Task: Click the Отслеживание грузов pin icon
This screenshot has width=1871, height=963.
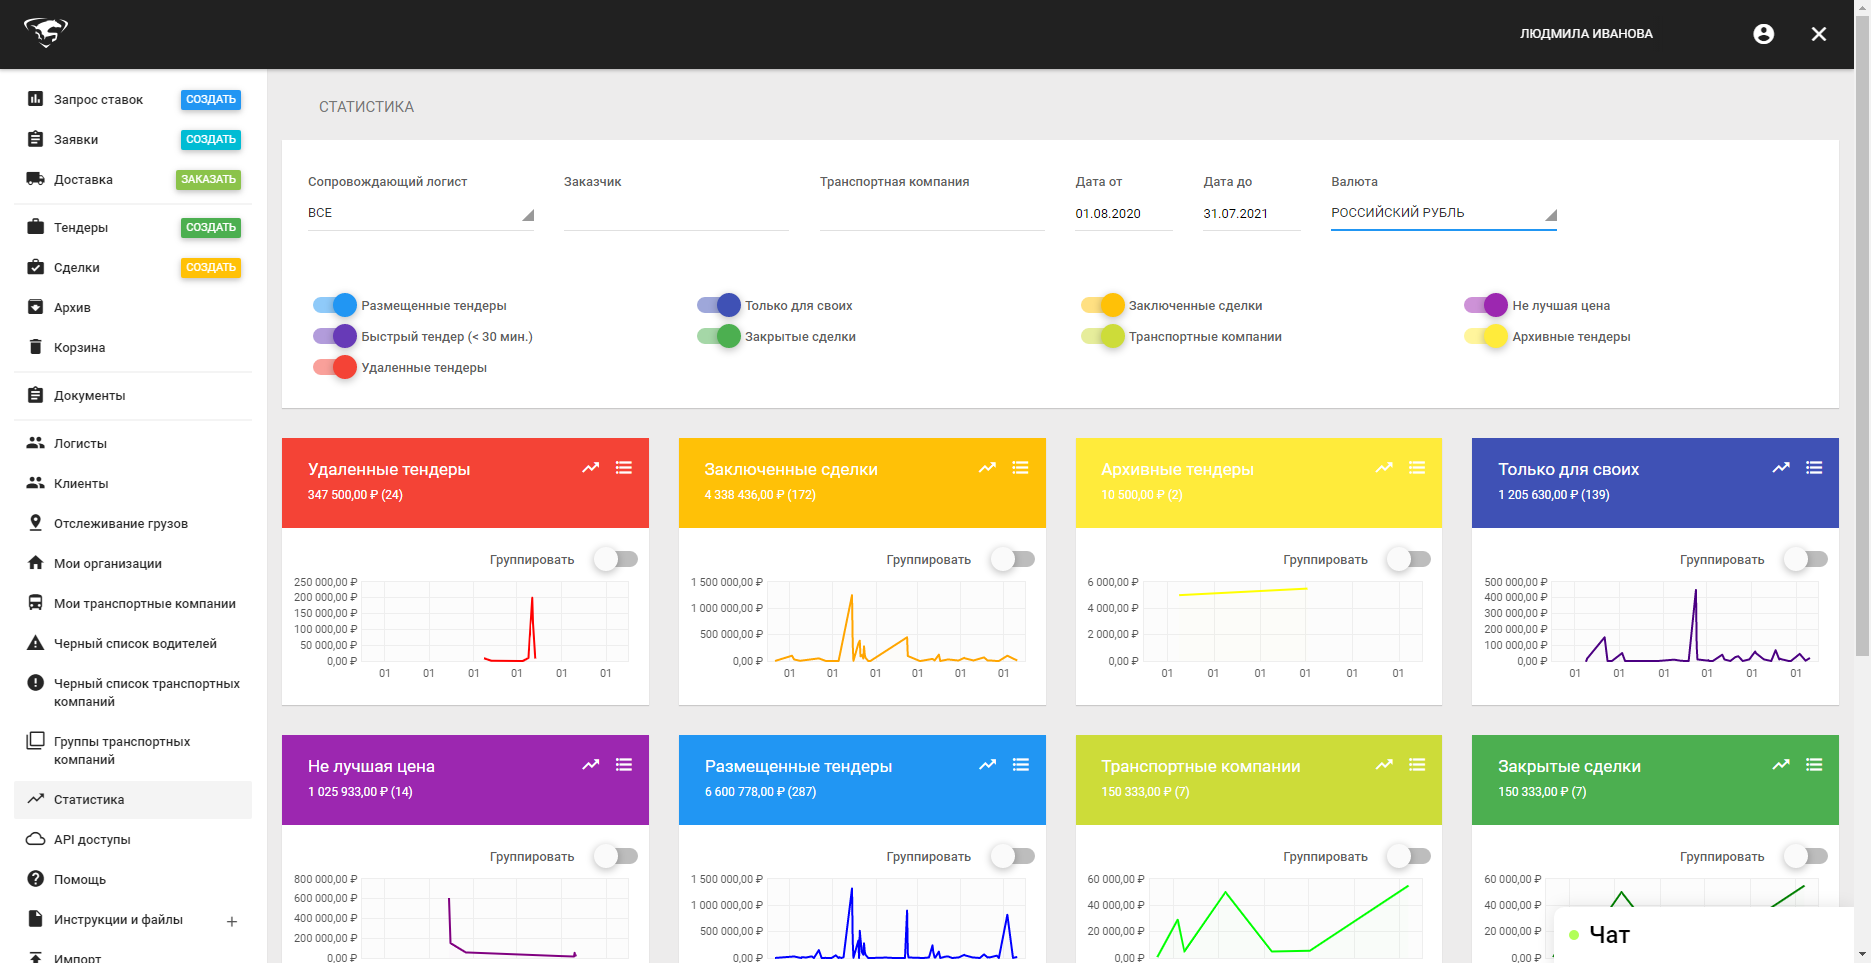Action: 35,523
